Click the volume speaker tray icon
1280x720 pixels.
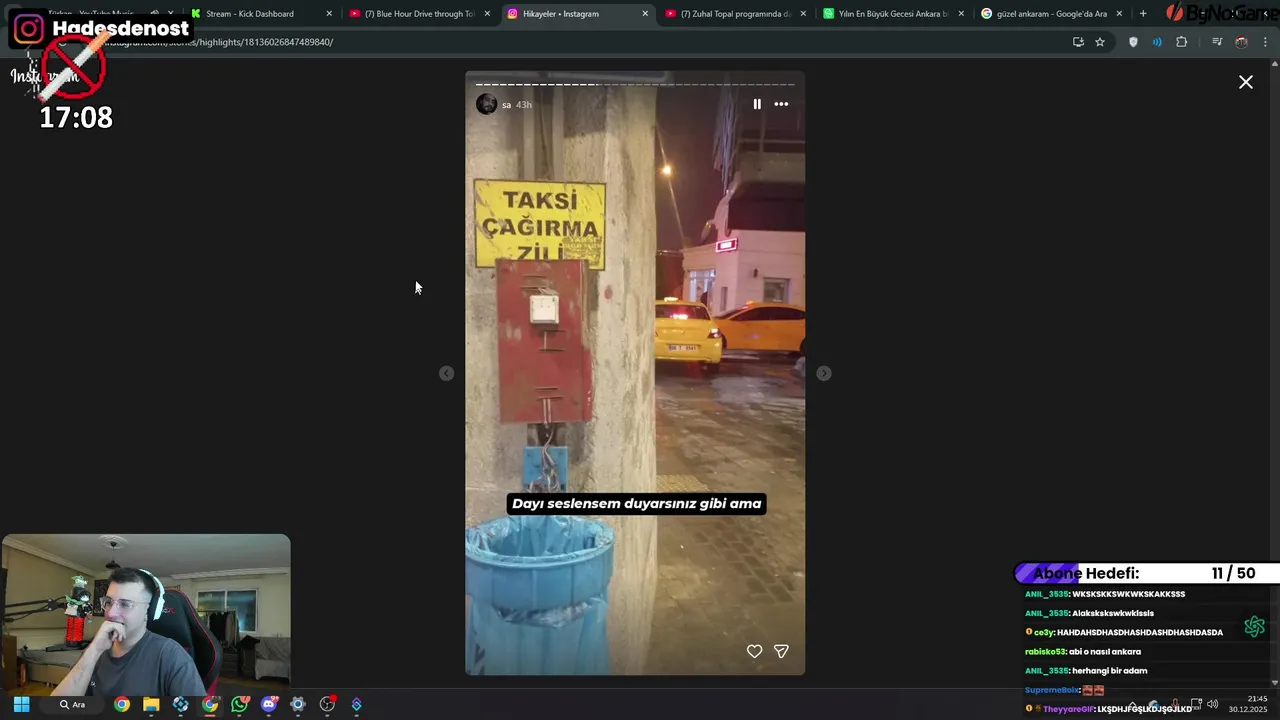coord(1212,704)
